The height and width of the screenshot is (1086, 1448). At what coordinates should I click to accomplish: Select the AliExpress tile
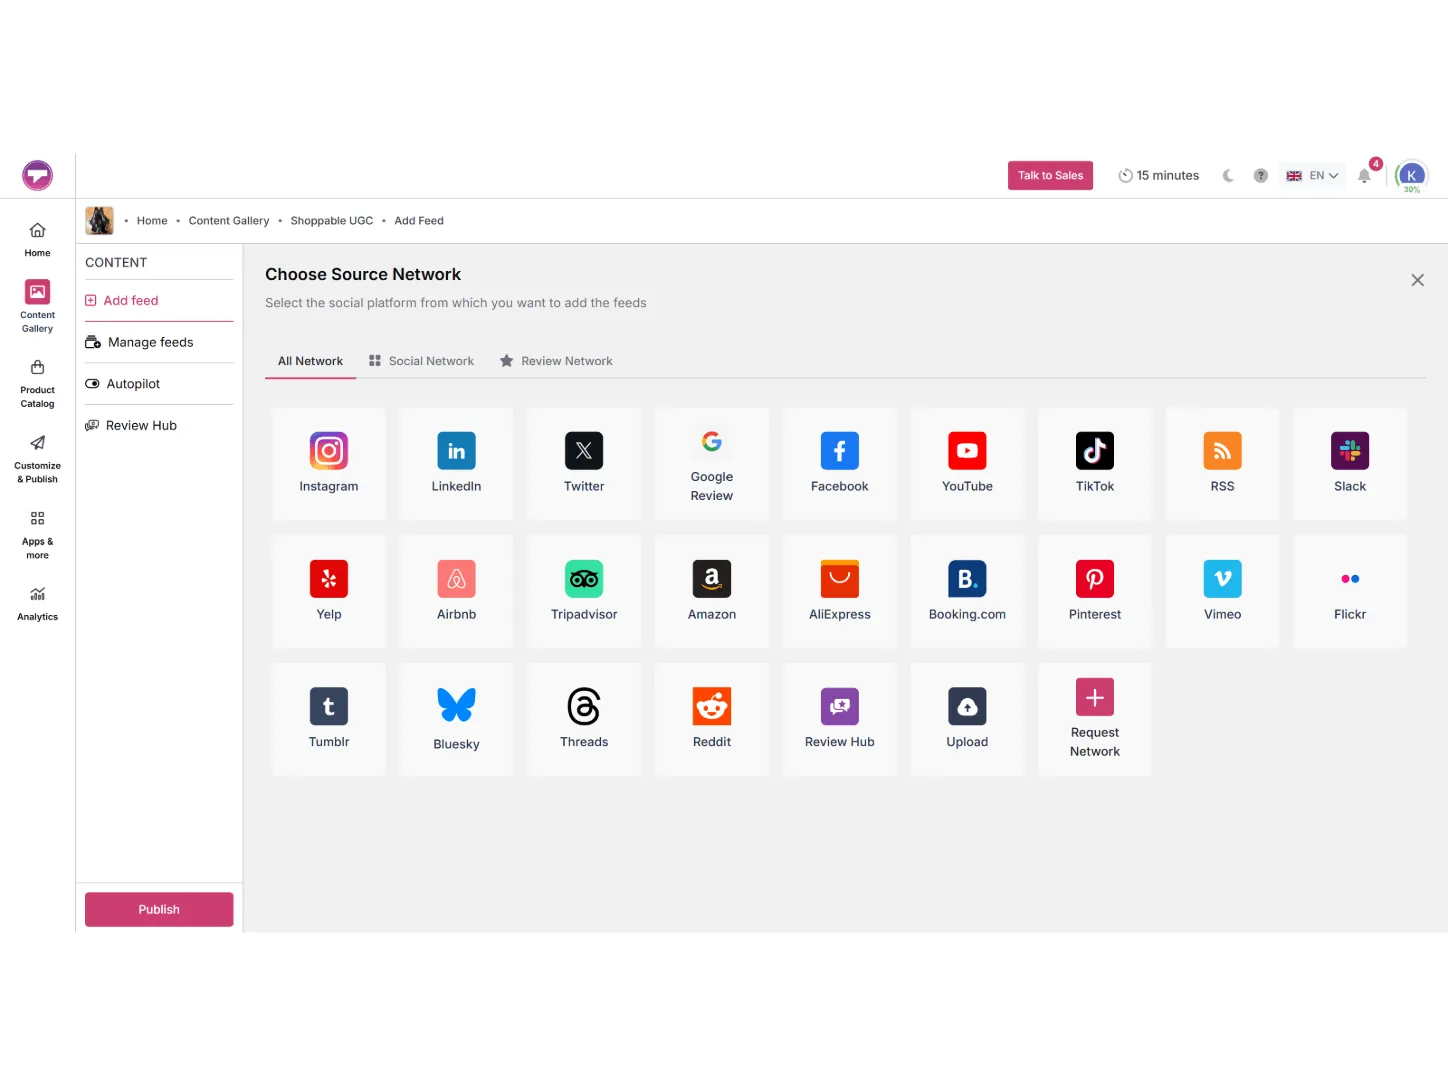[840, 592]
